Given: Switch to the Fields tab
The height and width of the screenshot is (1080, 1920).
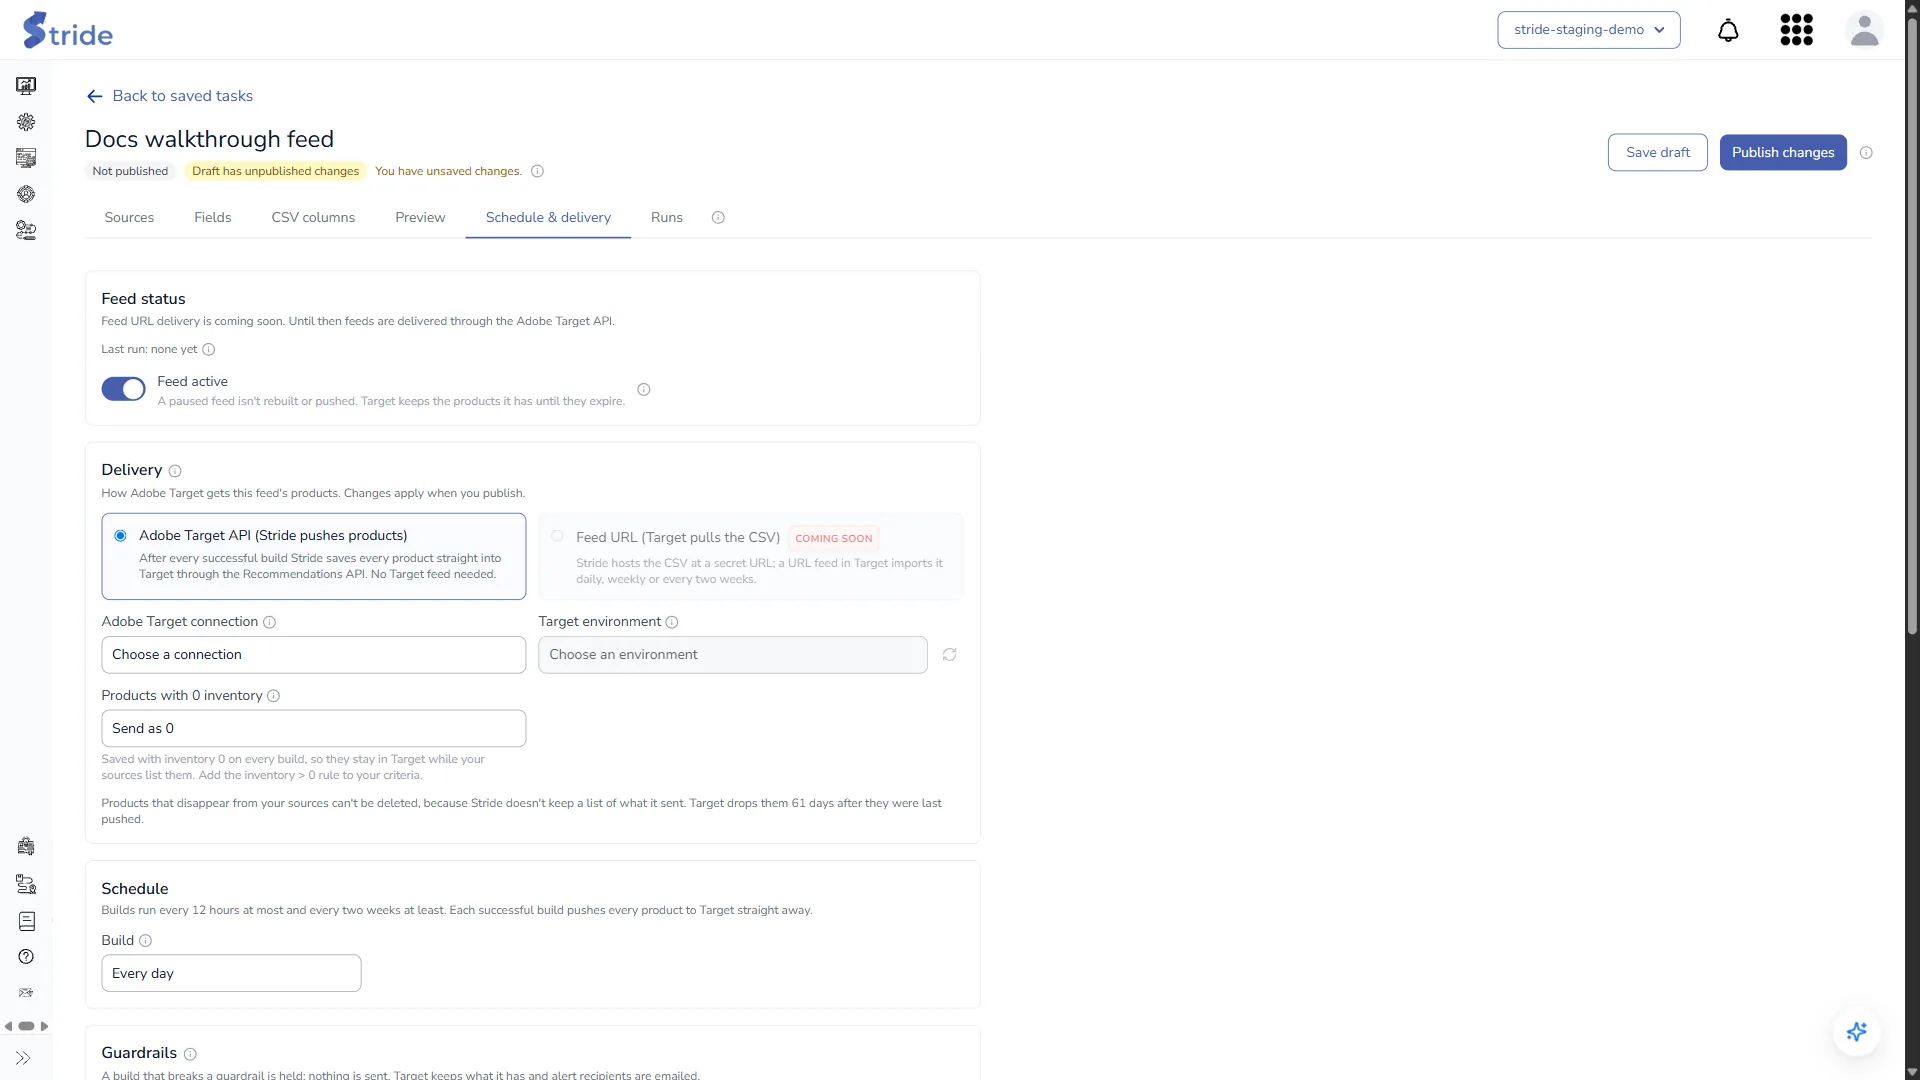Looking at the screenshot, I should click(x=212, y=218).
